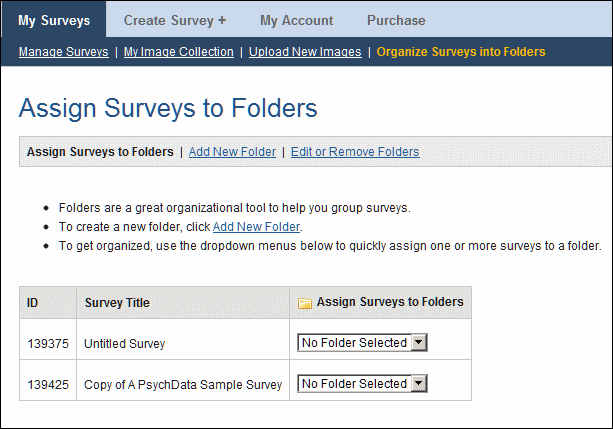This screenshot has height=429, width=613.
Task: Click the Upload New Images link
Action: pos(305,52)
